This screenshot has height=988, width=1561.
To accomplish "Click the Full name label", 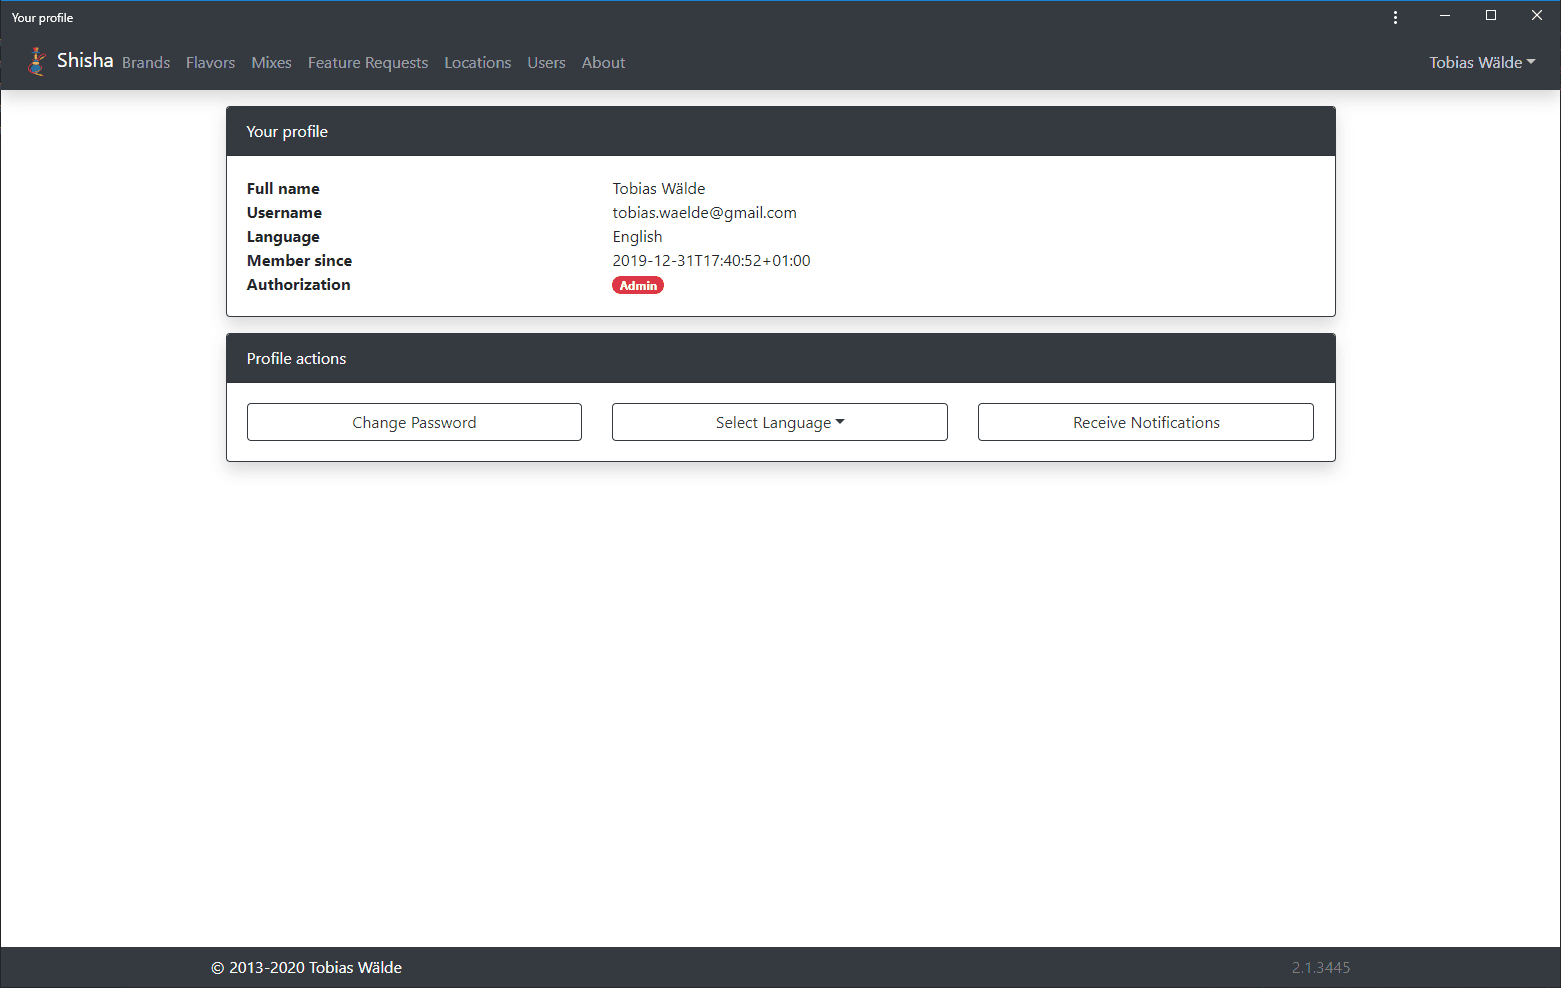I will [x=283, y=189].
